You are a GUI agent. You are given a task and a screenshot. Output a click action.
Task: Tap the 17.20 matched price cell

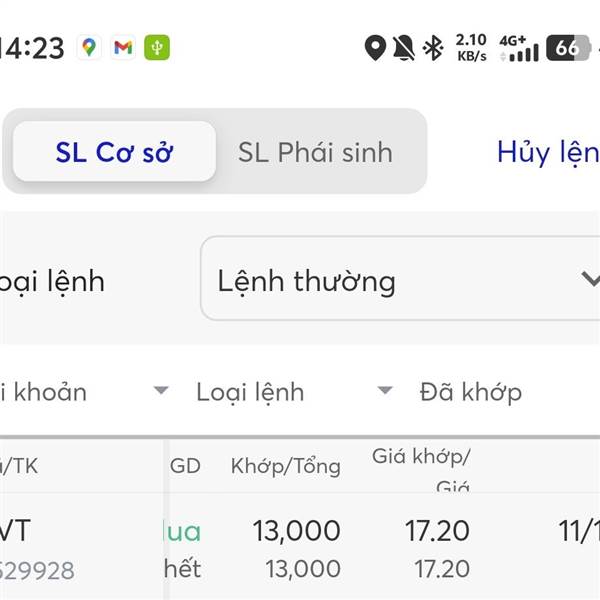(437, 531)
